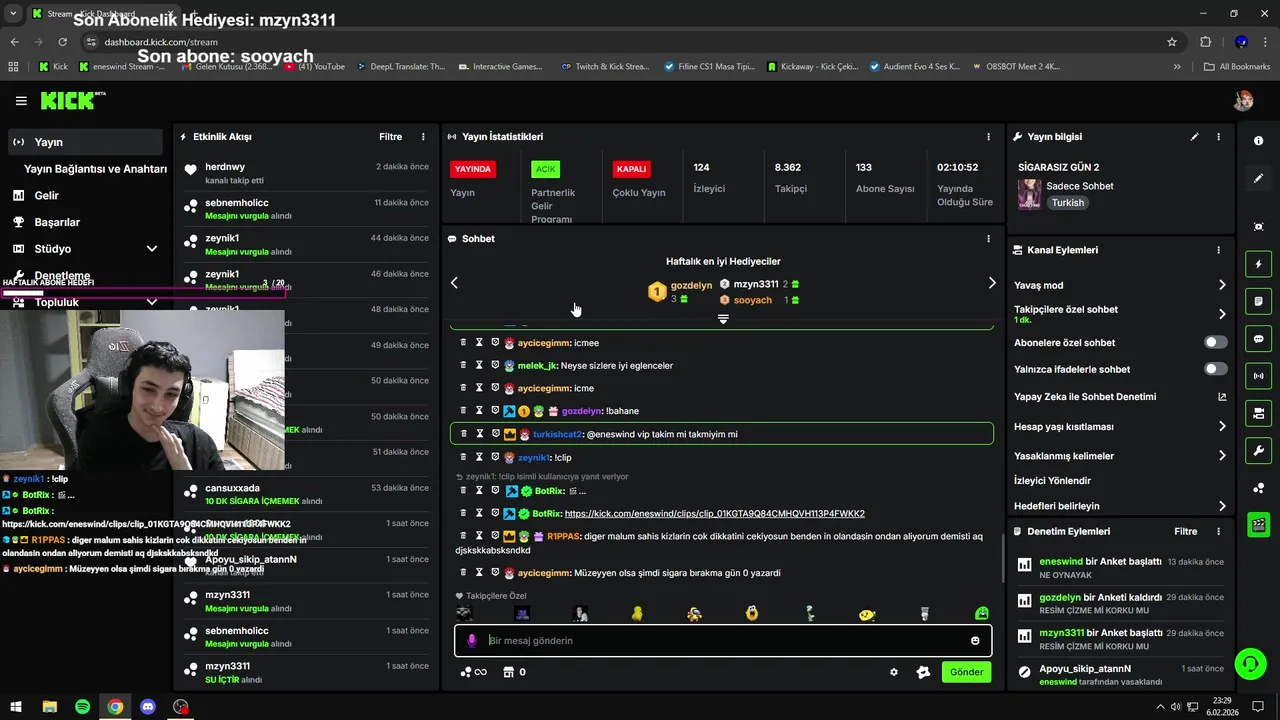Click the Bir mesaj gönderin input field
Image resolution: width=1280 pixels, height=720 pixels.
(723, 640)
